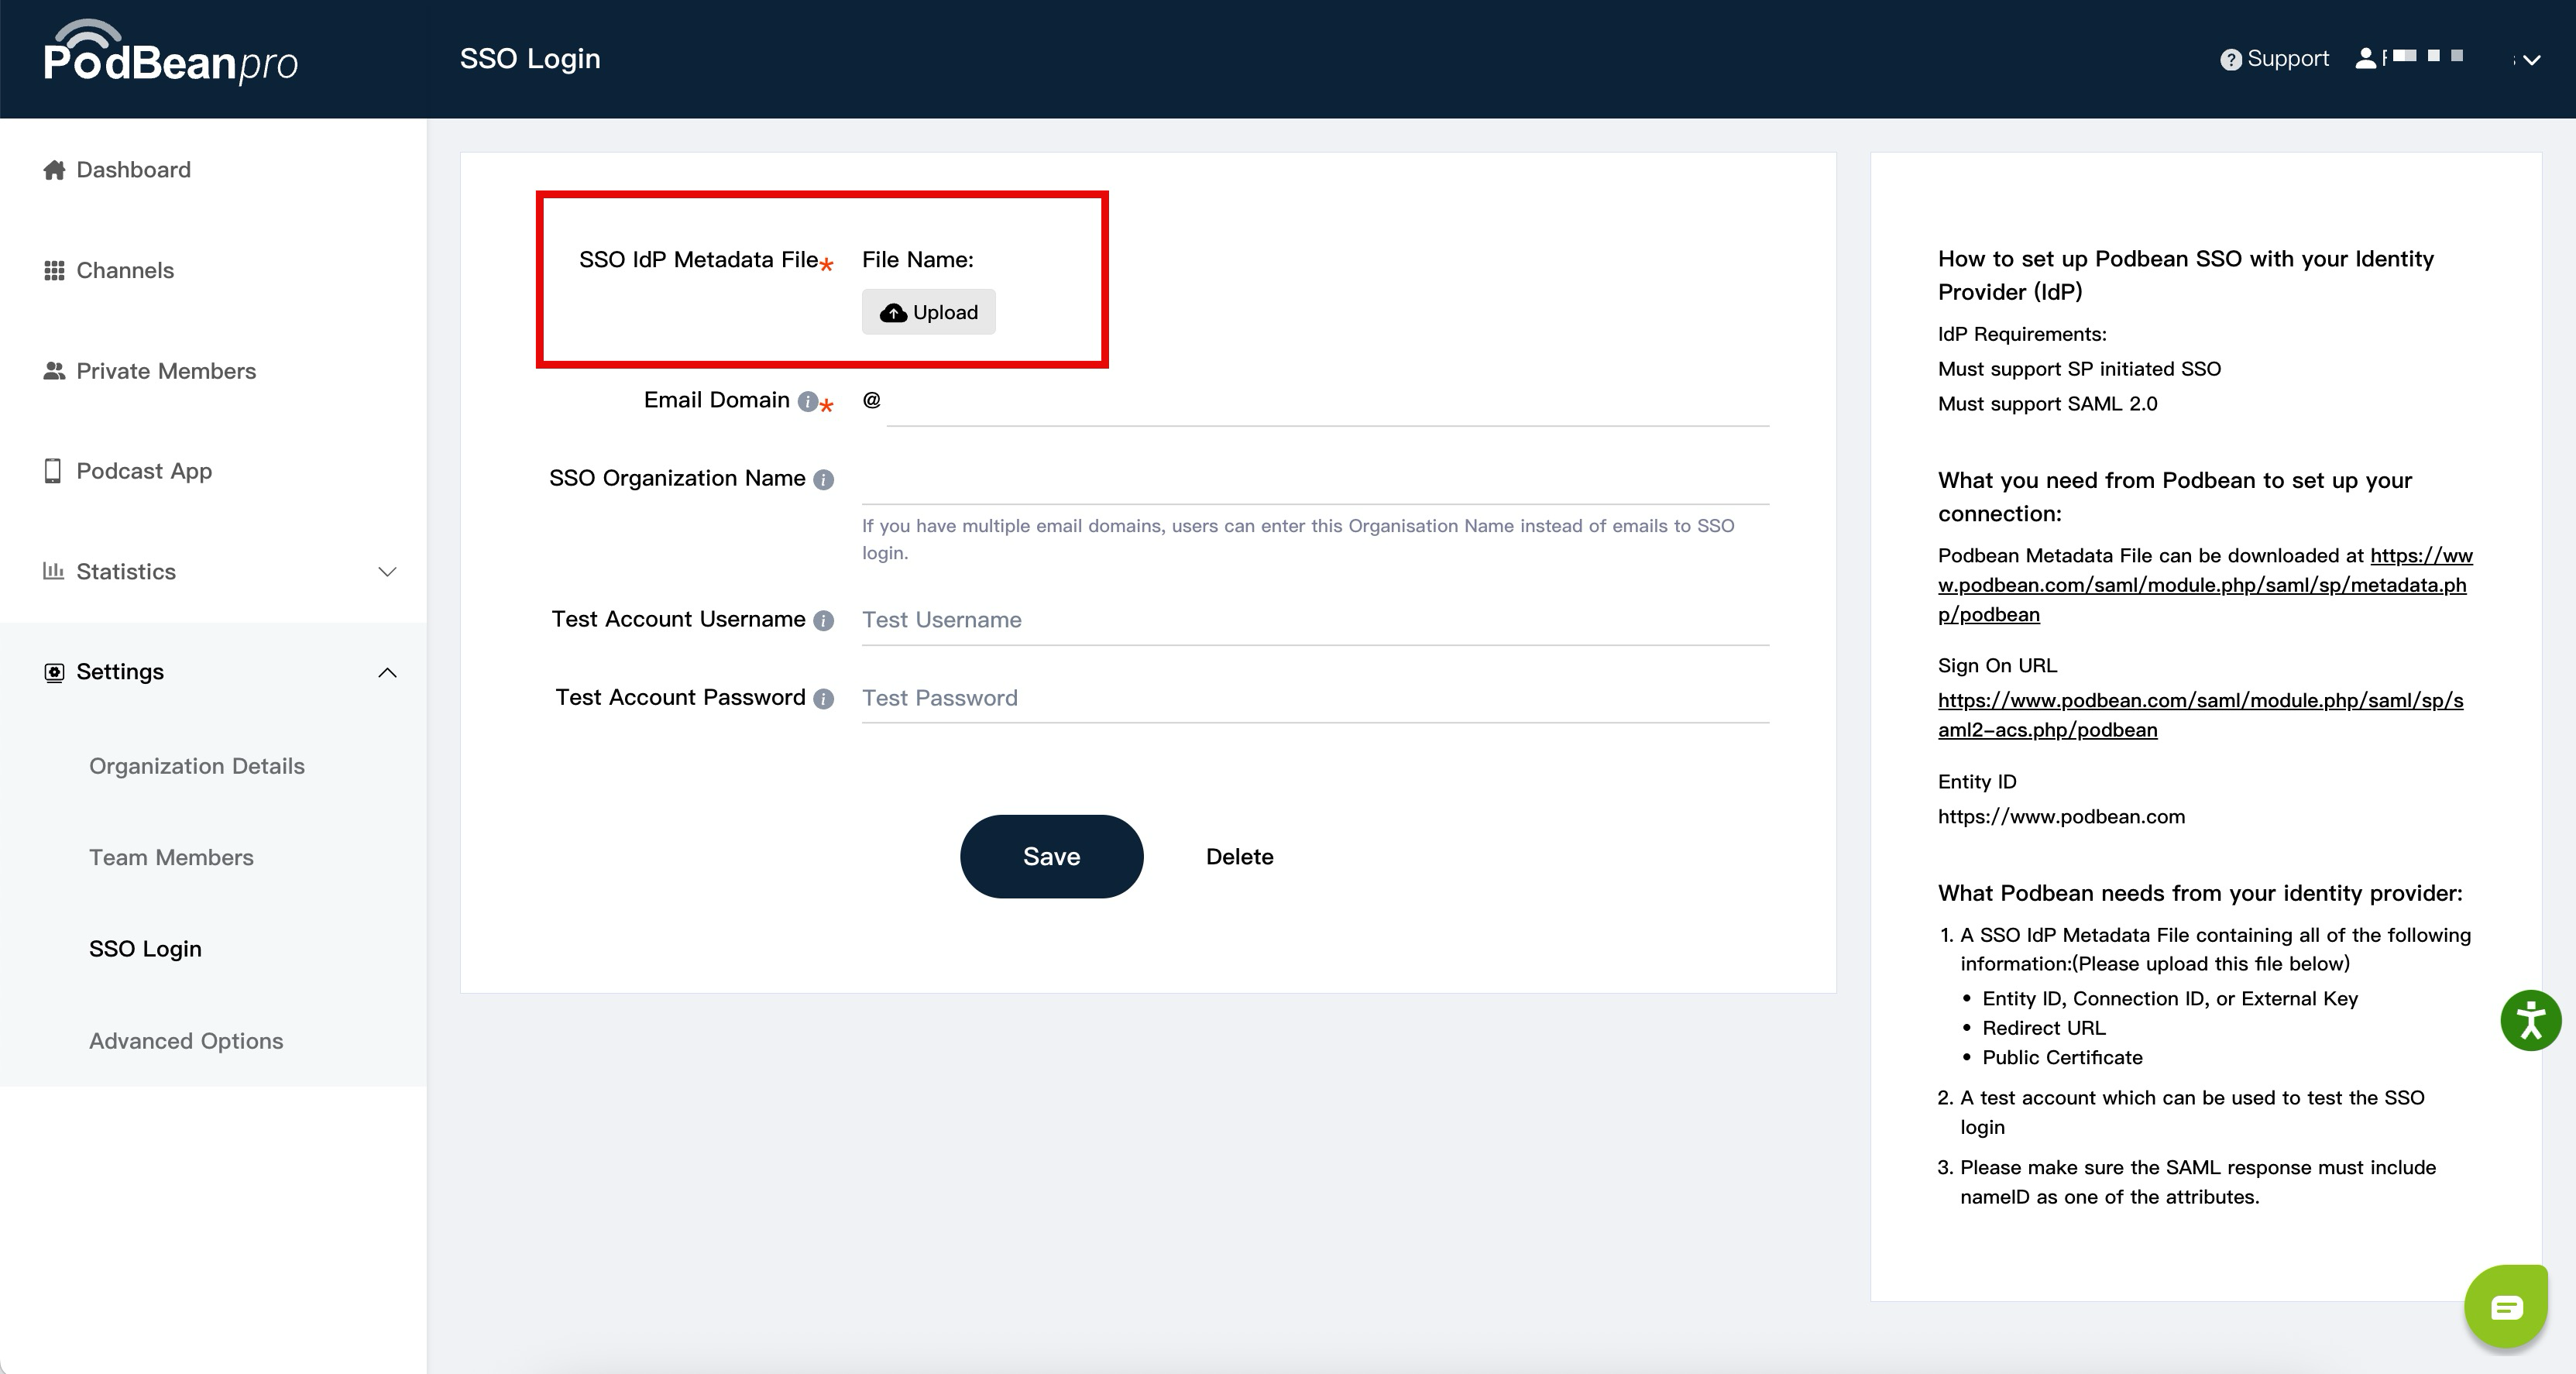Select SSO Login under Settings
The width and height of the screenshot is (2576, 1374).
[145, 949]
